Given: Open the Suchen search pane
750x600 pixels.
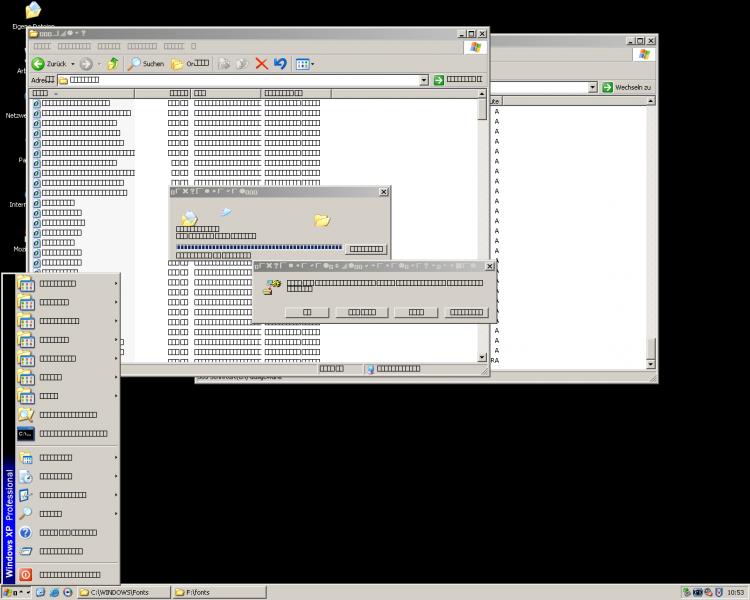Looking at the screenshot, I should click(x=145, y=64).
